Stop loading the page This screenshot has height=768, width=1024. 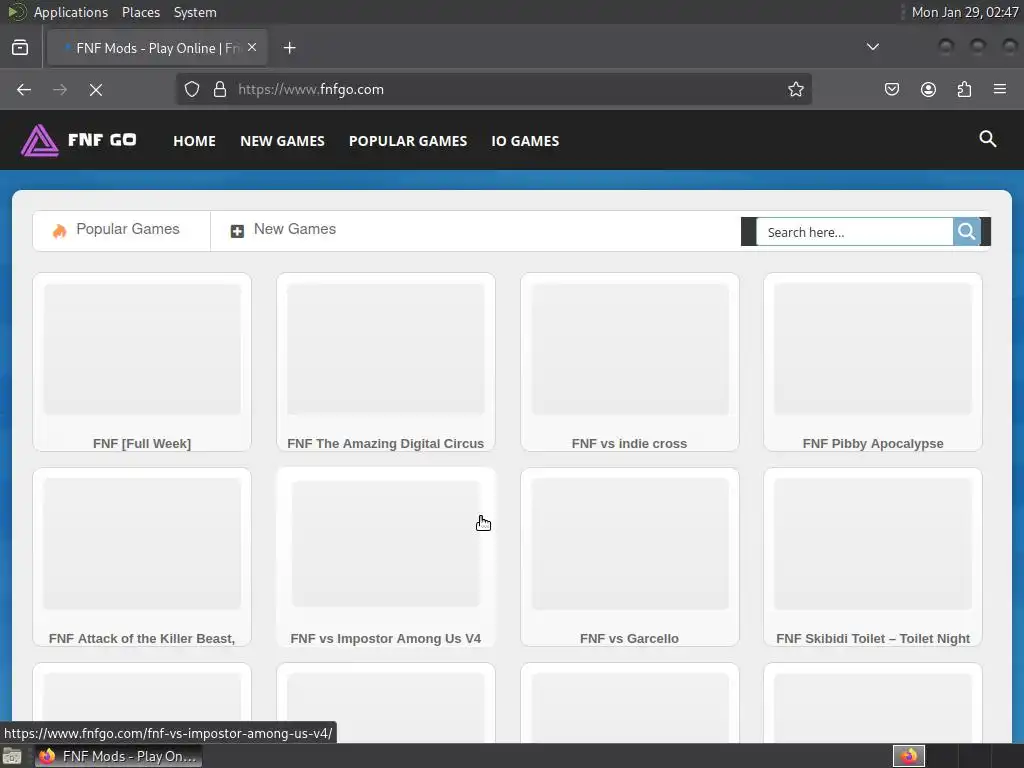96,89
